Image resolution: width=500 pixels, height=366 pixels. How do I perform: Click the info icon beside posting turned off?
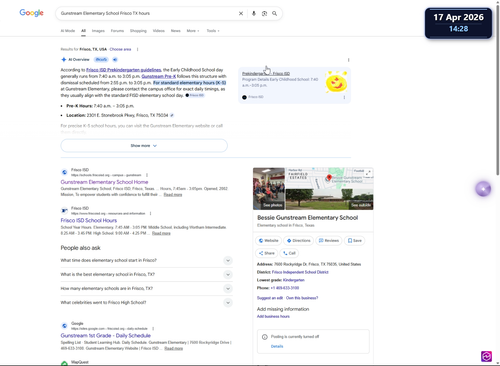(265, 337)
